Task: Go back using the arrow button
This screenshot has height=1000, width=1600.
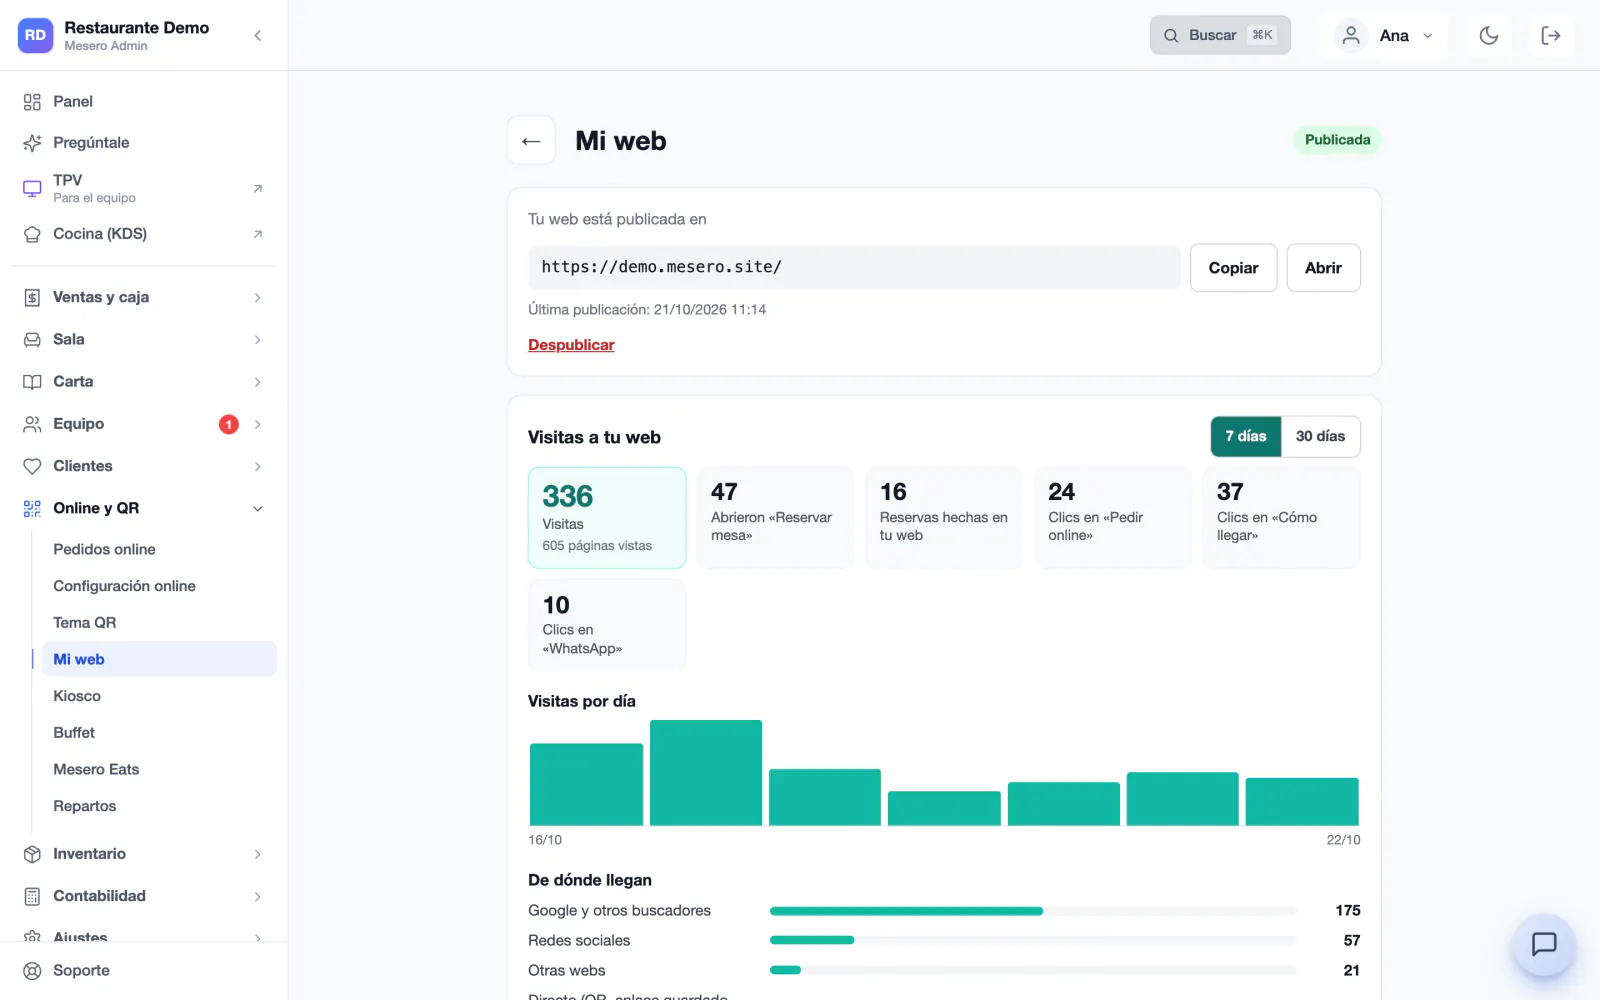Action: (531, 141)
